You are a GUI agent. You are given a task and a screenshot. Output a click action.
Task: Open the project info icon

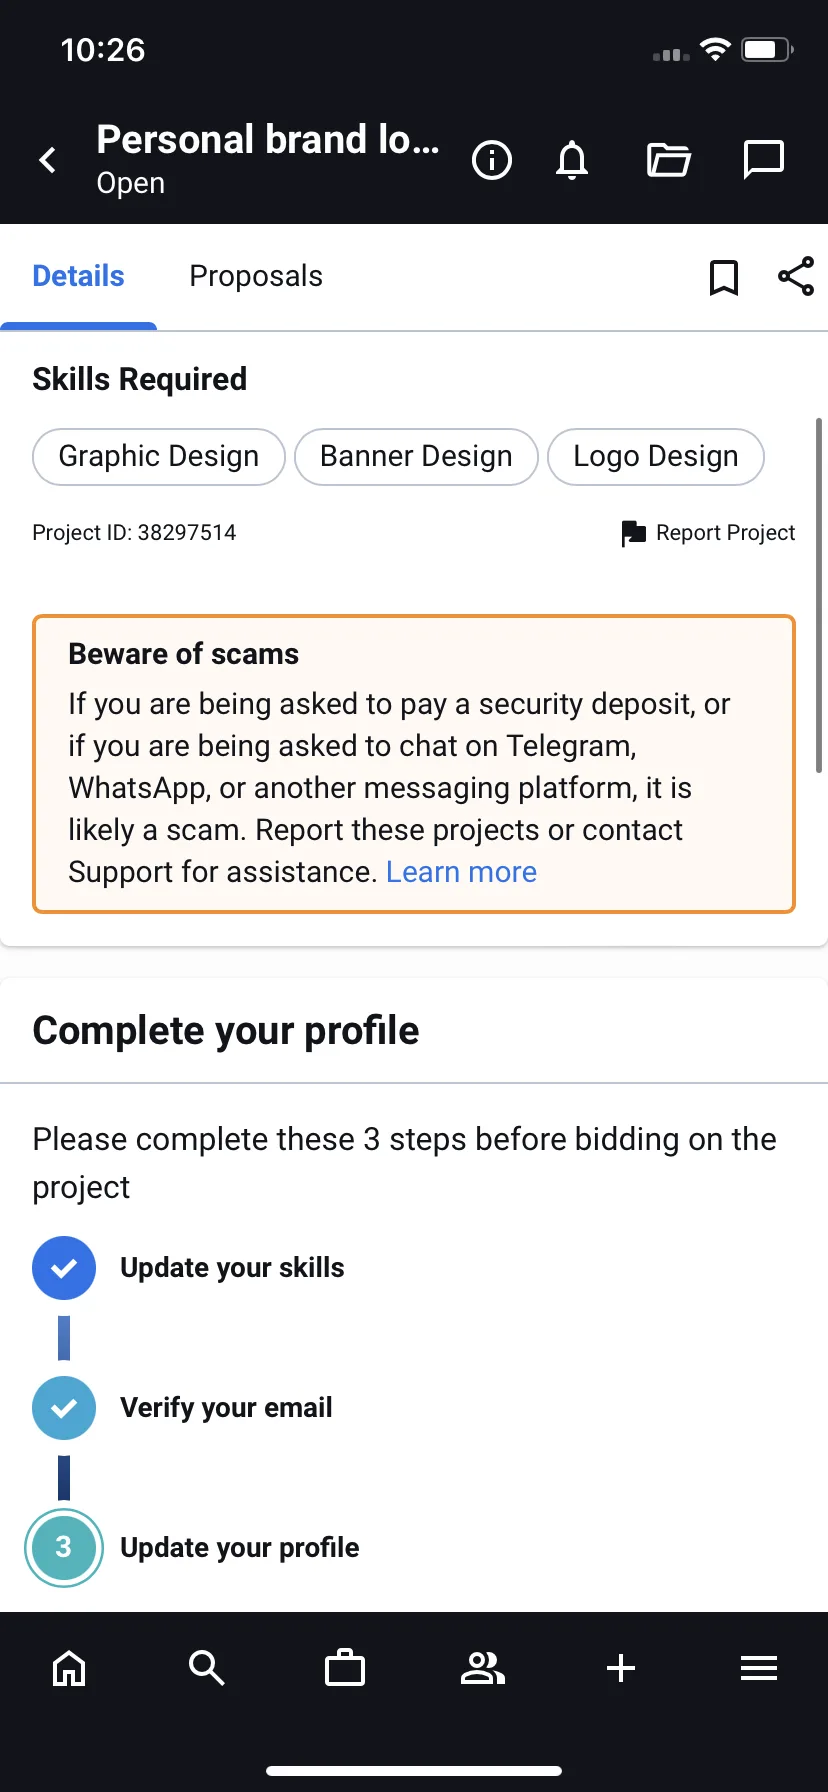tap(491, 160)
